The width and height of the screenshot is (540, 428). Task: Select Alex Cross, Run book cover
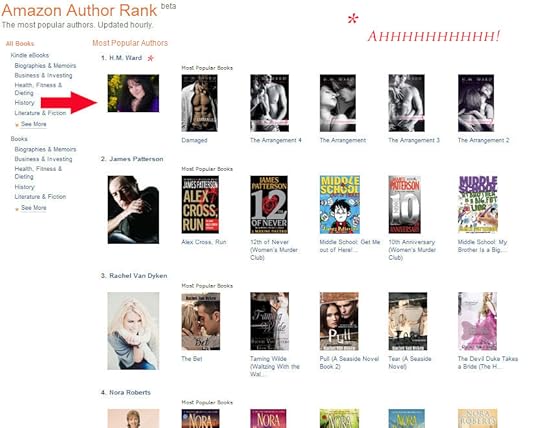pos(200,205)
